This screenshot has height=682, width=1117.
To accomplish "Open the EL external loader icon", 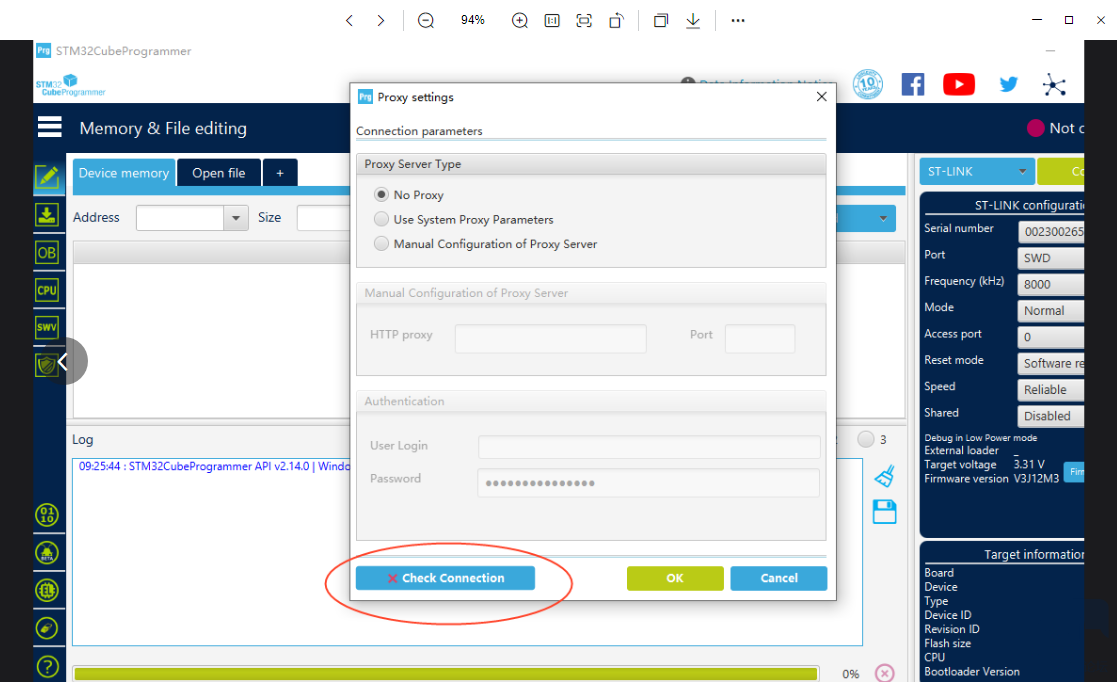I will click(47, 590).
